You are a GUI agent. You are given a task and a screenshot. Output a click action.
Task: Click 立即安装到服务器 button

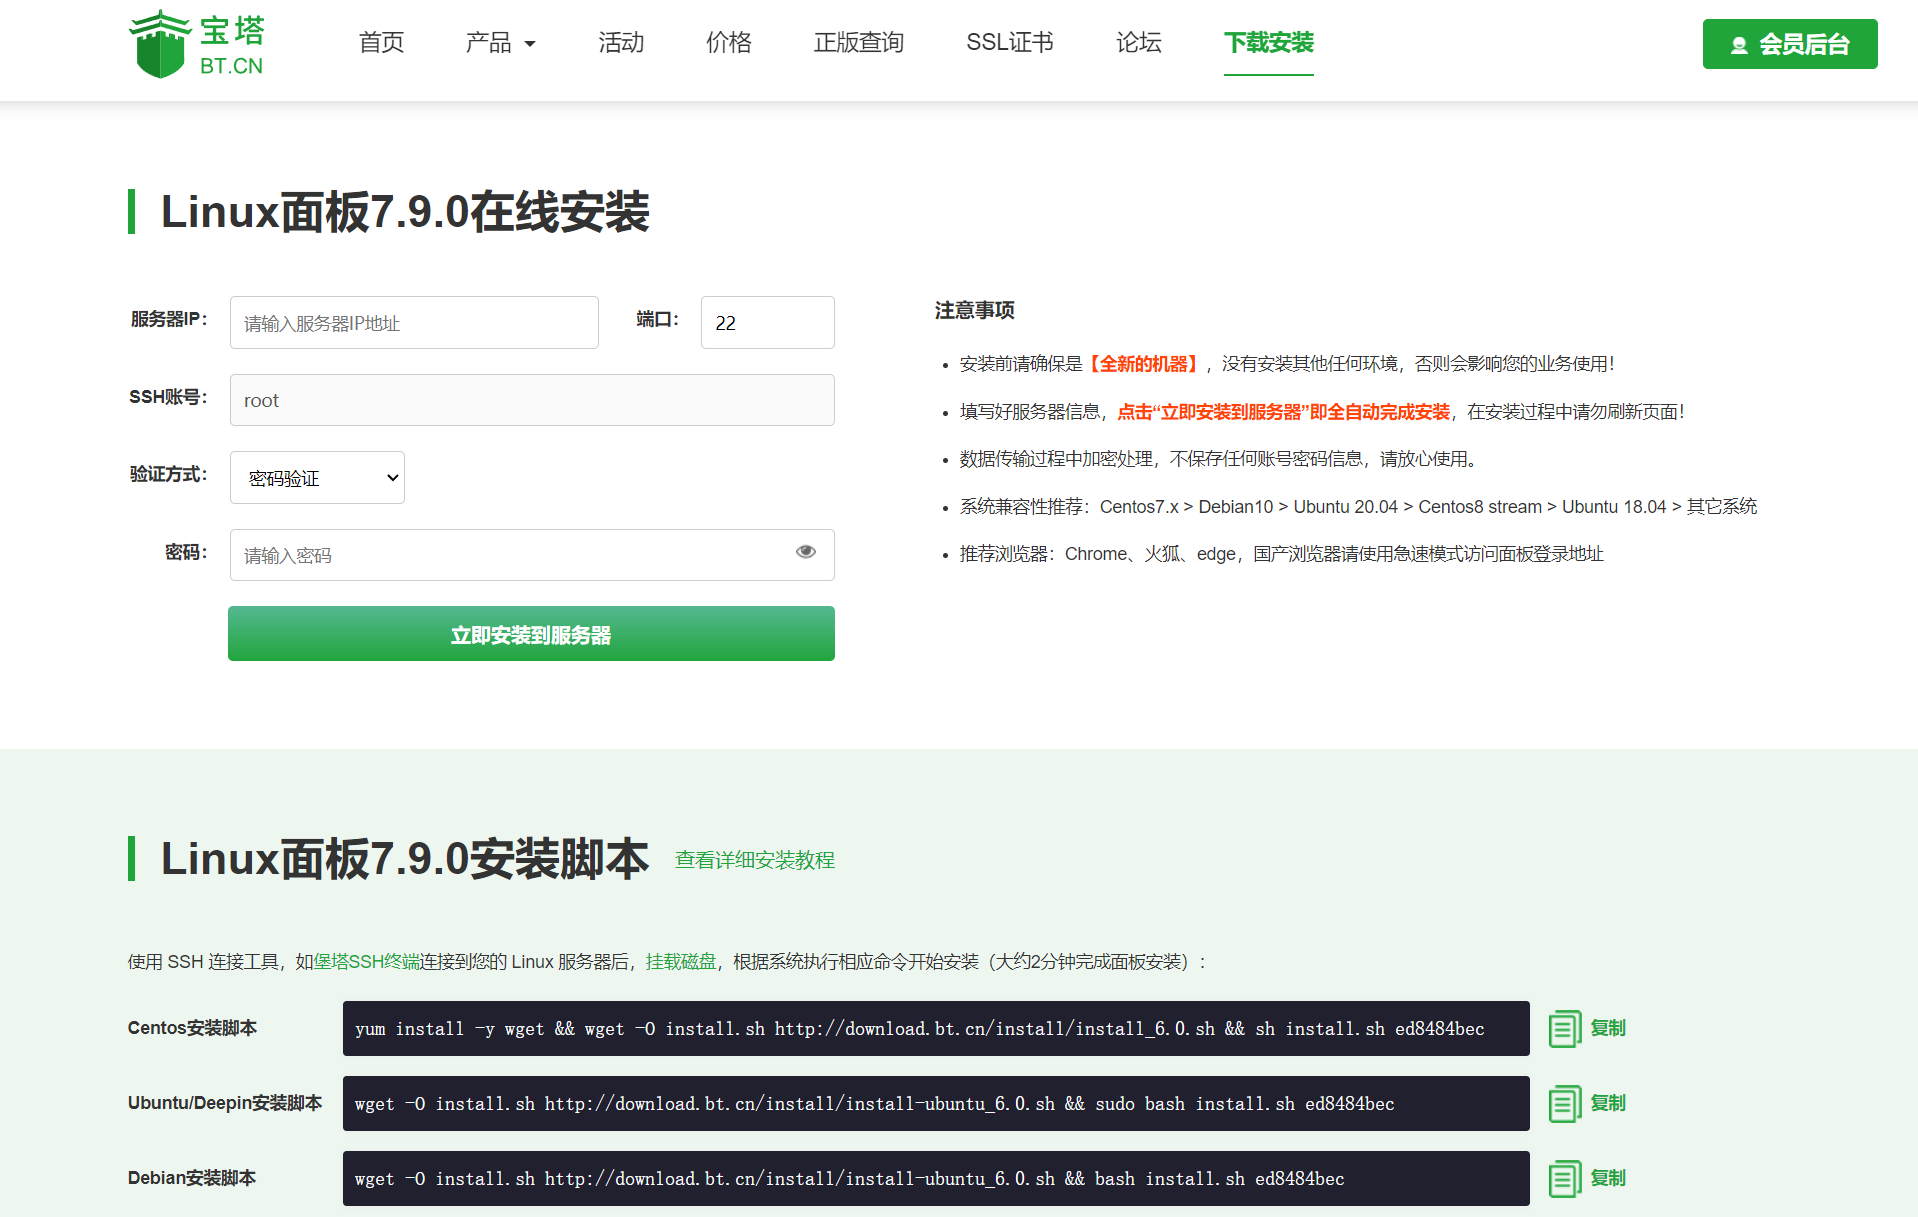coord(531,634)
